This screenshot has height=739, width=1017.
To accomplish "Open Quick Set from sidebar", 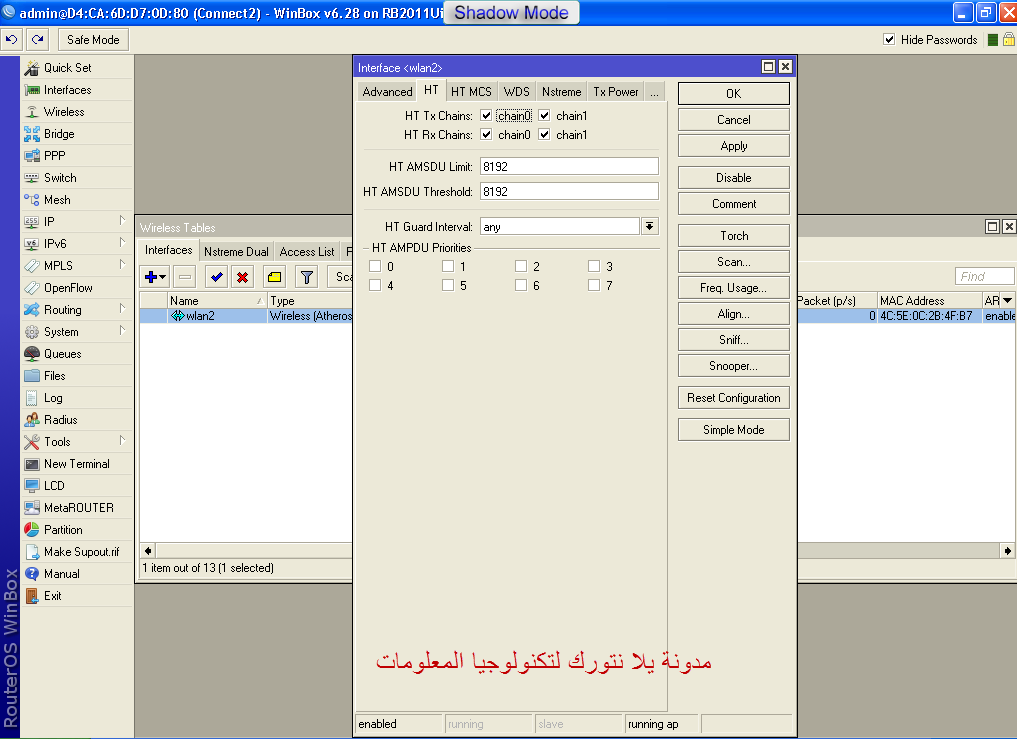I will point(67,67).
